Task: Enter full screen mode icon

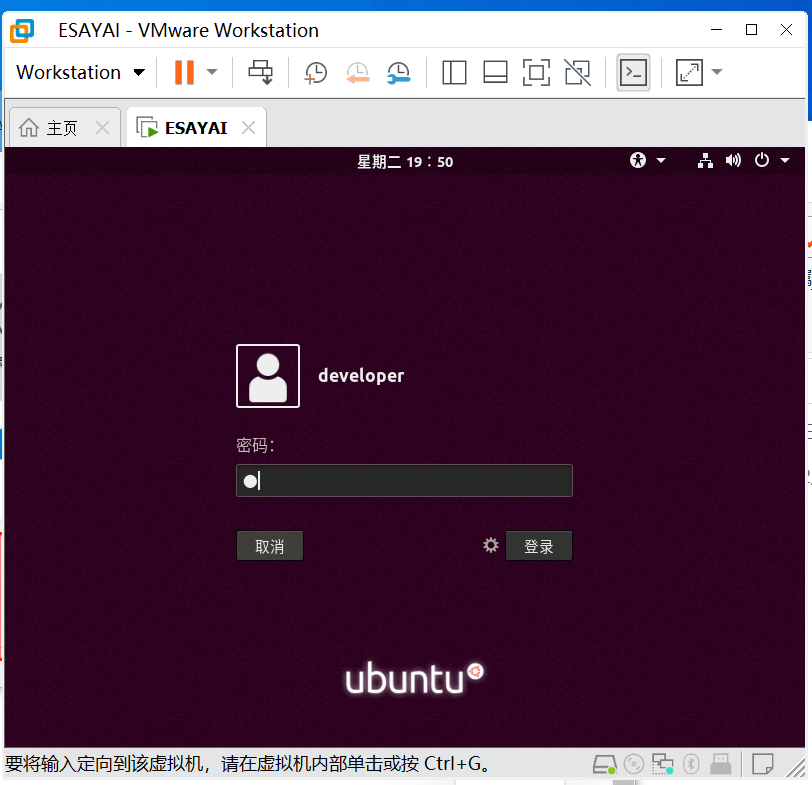Action: 536,72
